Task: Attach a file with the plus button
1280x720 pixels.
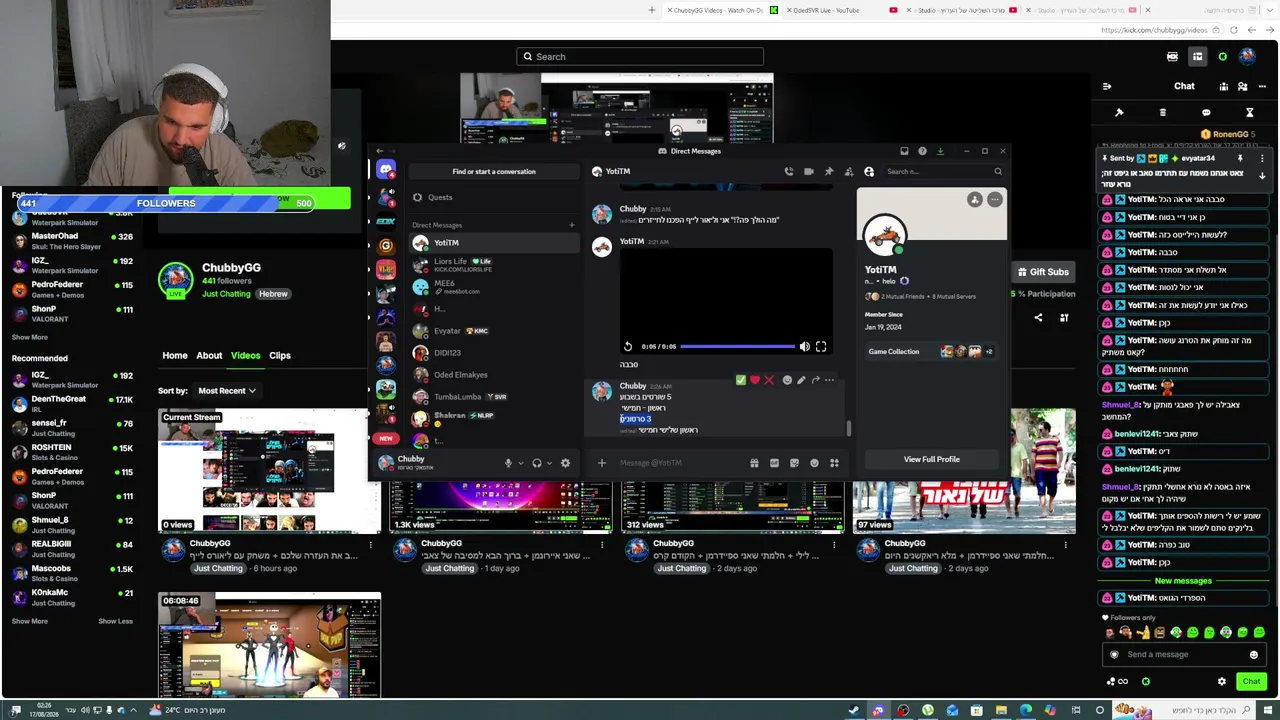Action: 602,463
